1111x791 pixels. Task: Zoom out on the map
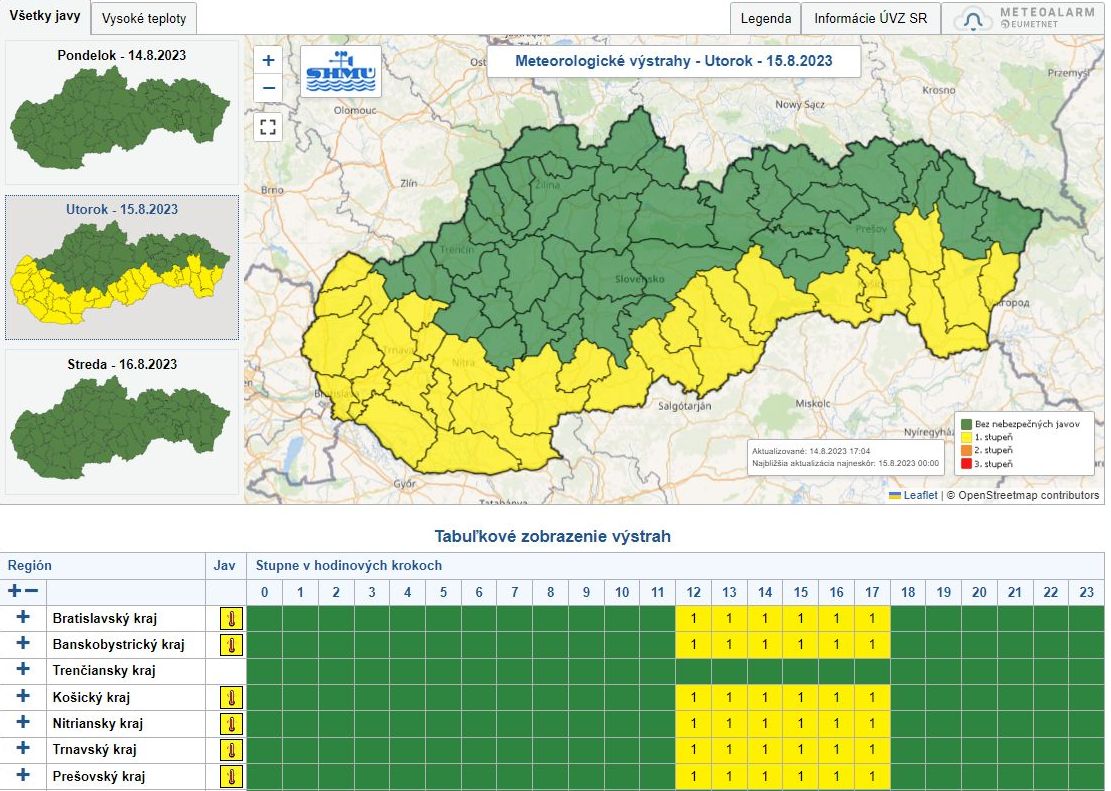tap(268, 88)
